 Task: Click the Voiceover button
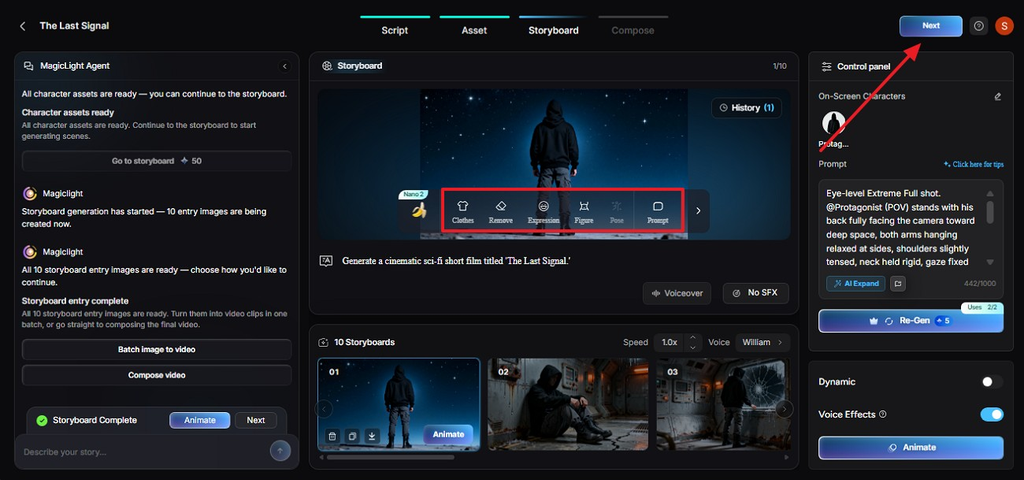click(x=678, y=293)
